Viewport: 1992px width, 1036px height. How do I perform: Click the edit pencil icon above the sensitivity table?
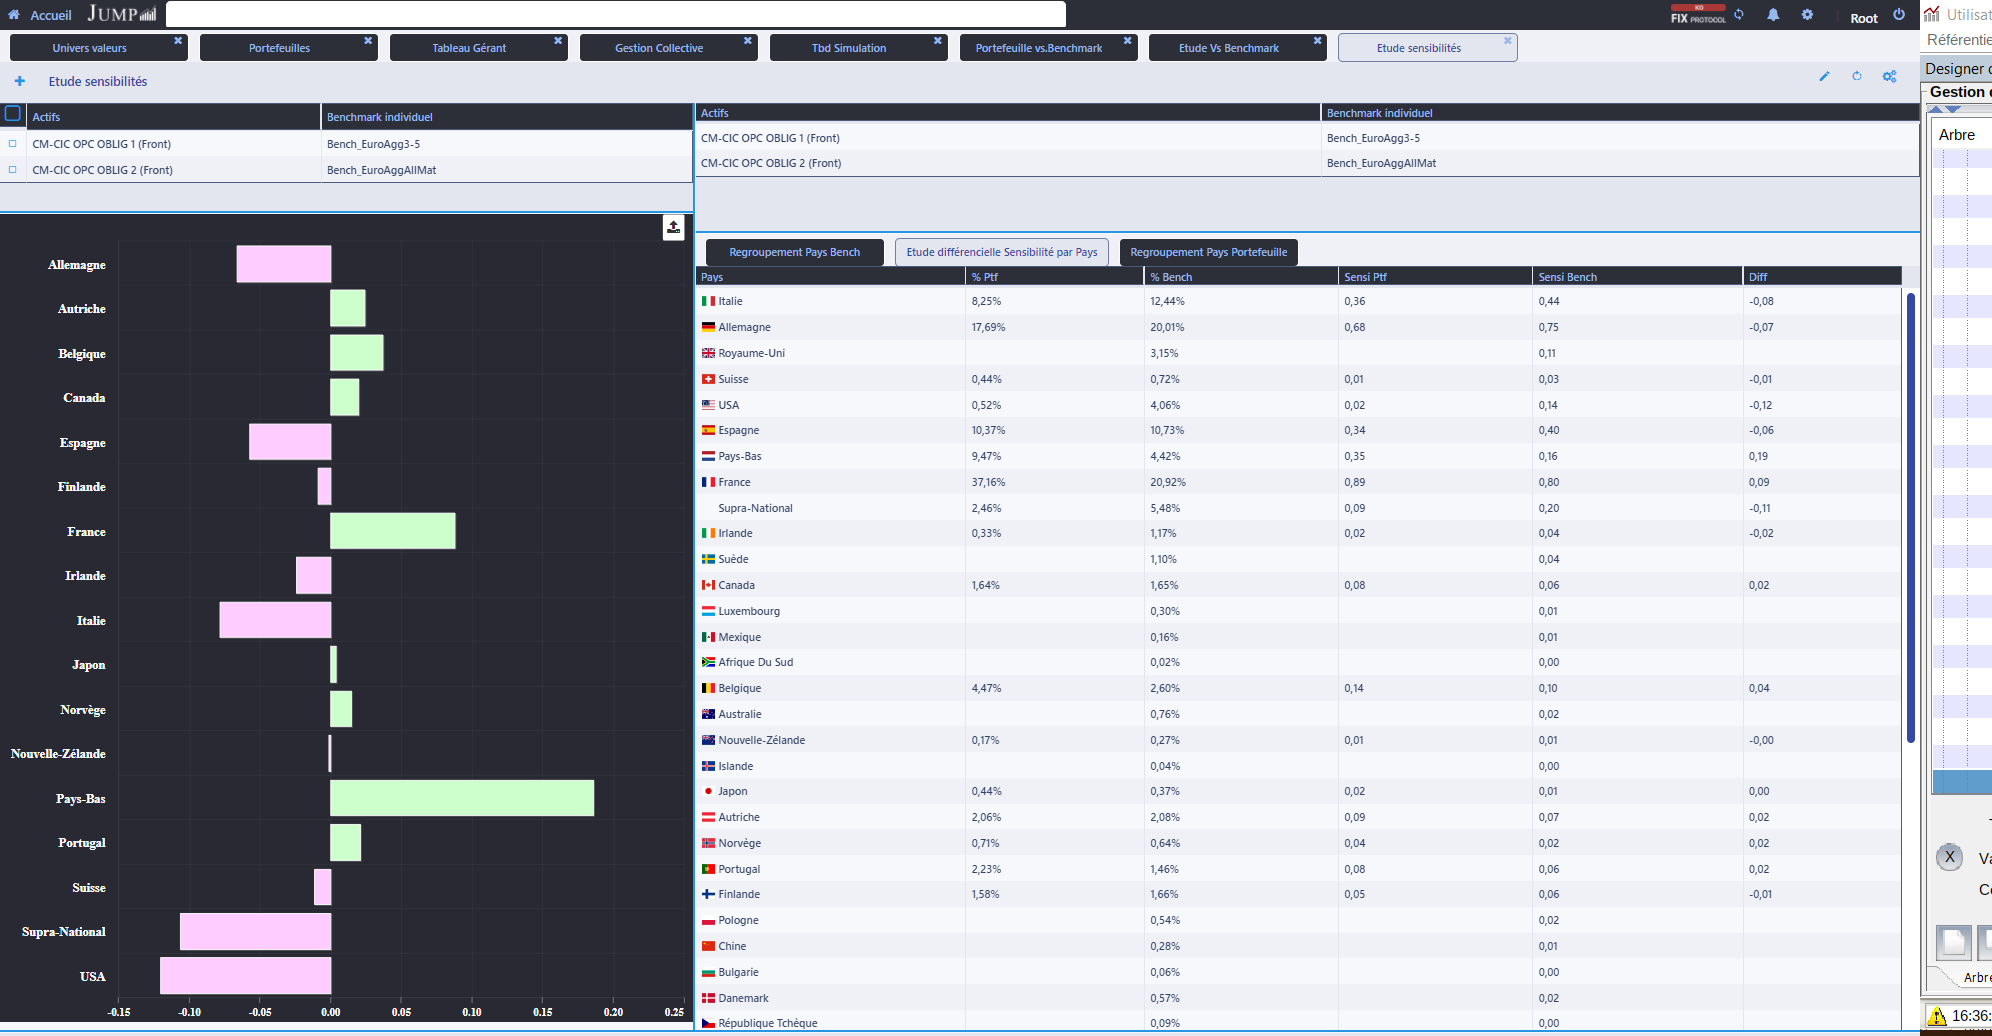click(1825, 76)
